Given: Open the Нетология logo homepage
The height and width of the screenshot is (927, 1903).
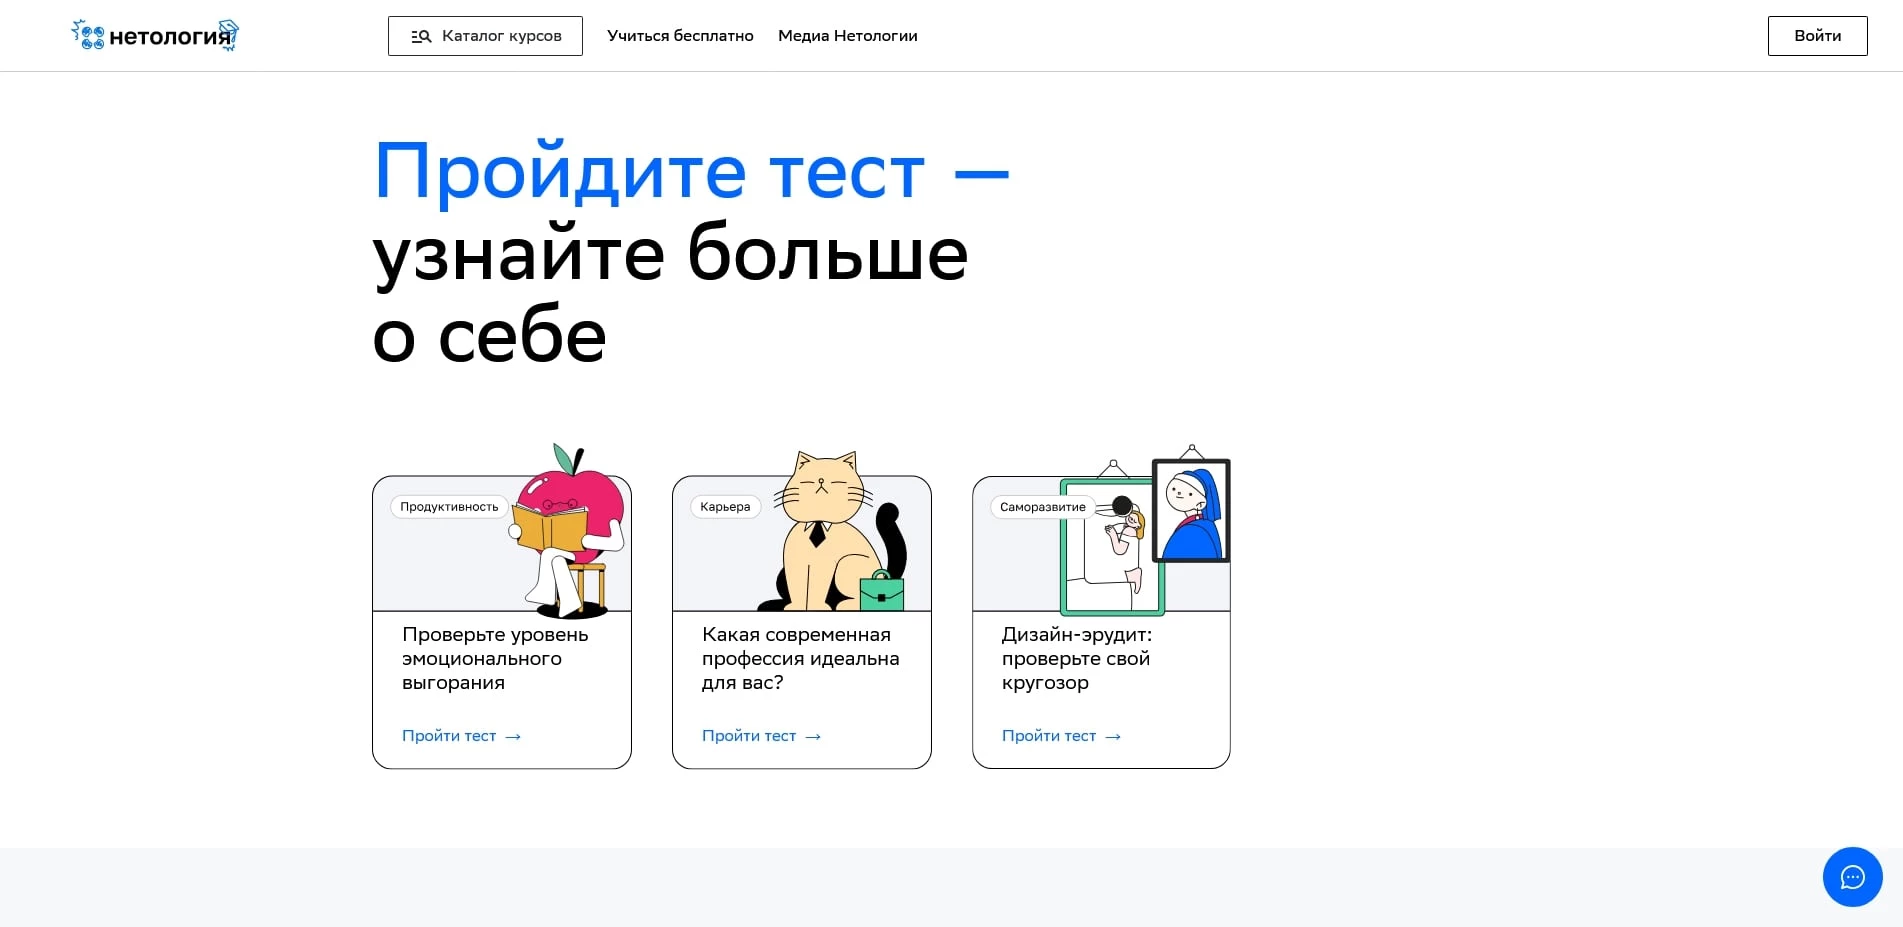Looking at the screenshot, I should 154,35.
